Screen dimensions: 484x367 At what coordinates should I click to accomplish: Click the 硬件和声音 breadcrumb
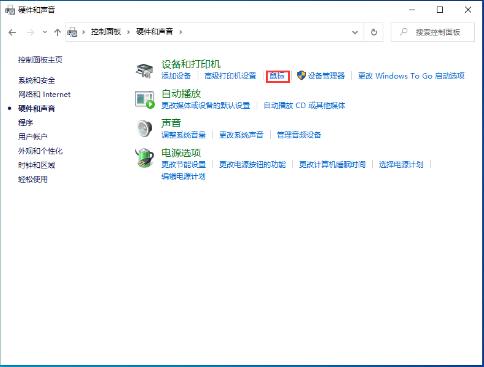coord(155,32)
